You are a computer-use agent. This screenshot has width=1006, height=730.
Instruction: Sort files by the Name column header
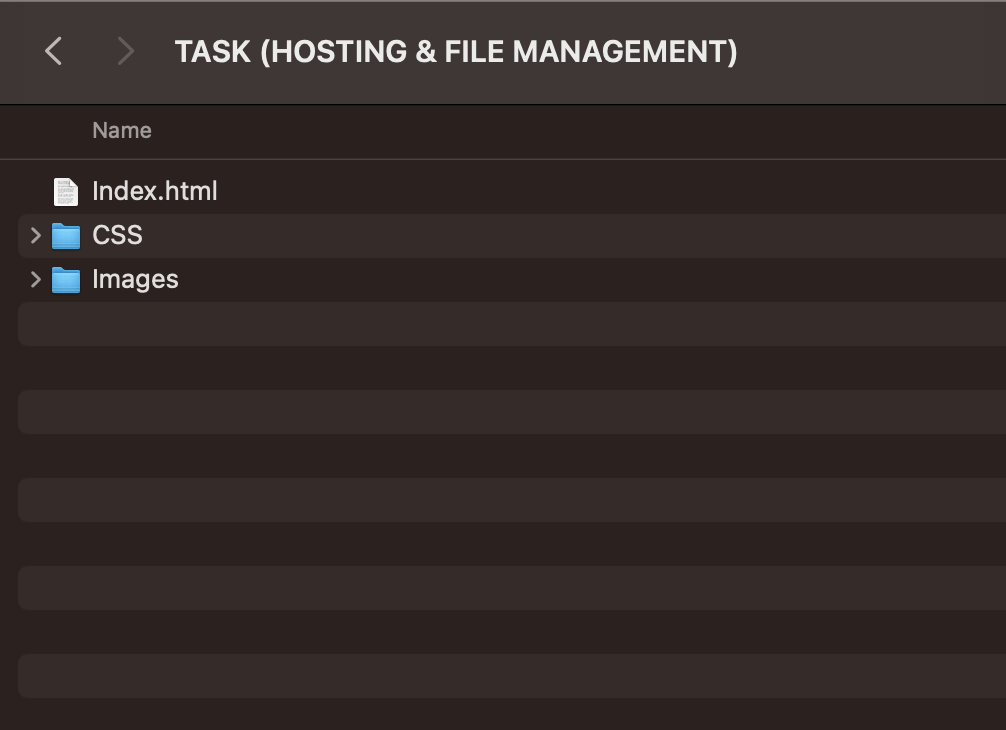pos(122,130)
